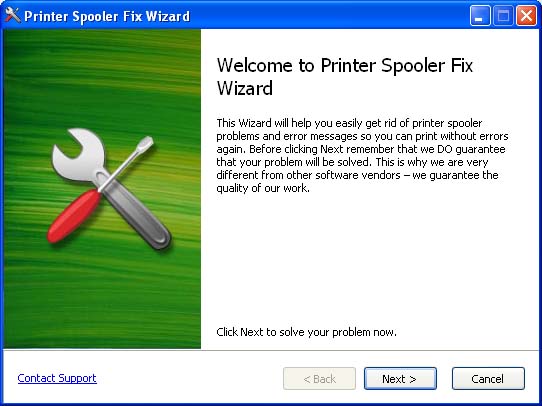Continue by clicking the Next > button

(400, 379)
